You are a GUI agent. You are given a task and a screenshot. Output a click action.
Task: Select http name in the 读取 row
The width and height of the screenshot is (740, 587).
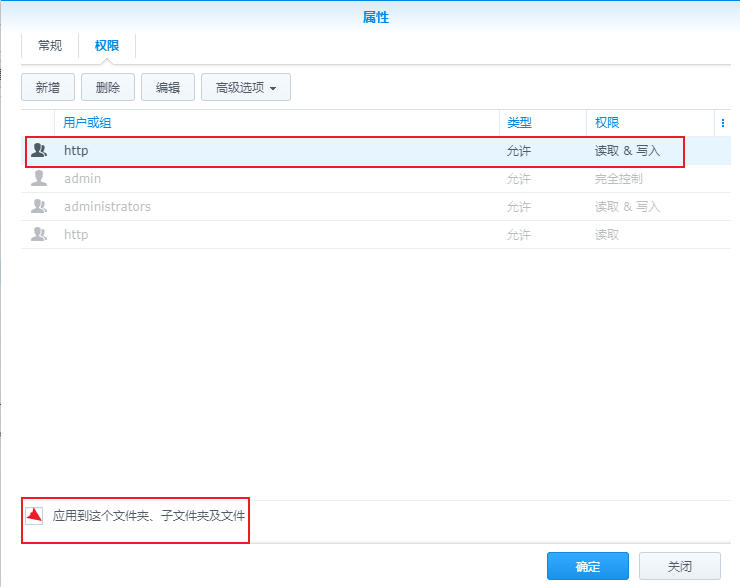76,235
